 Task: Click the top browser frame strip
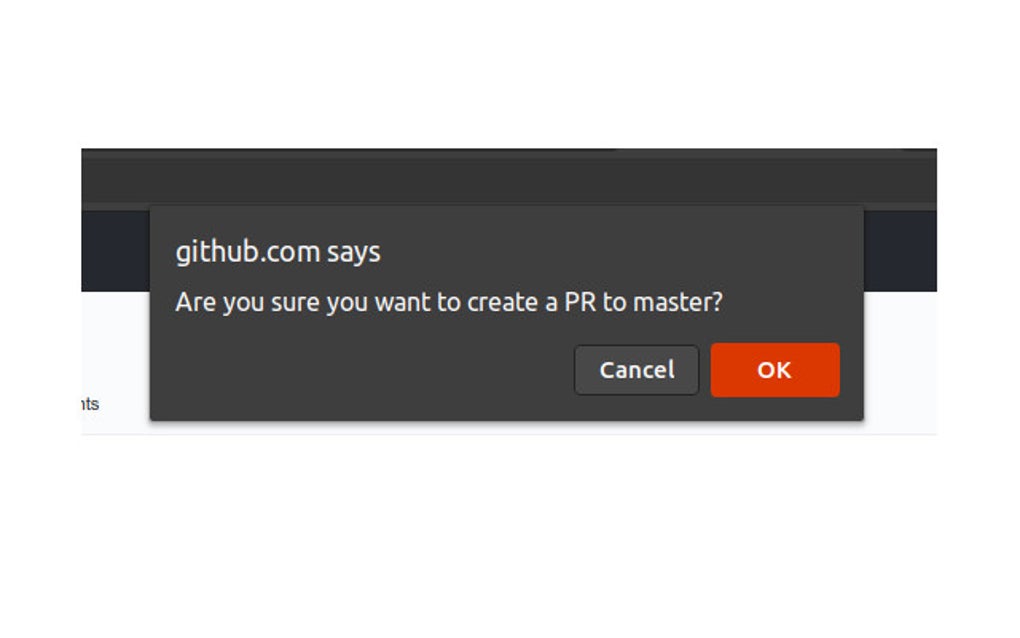point(509,153)
